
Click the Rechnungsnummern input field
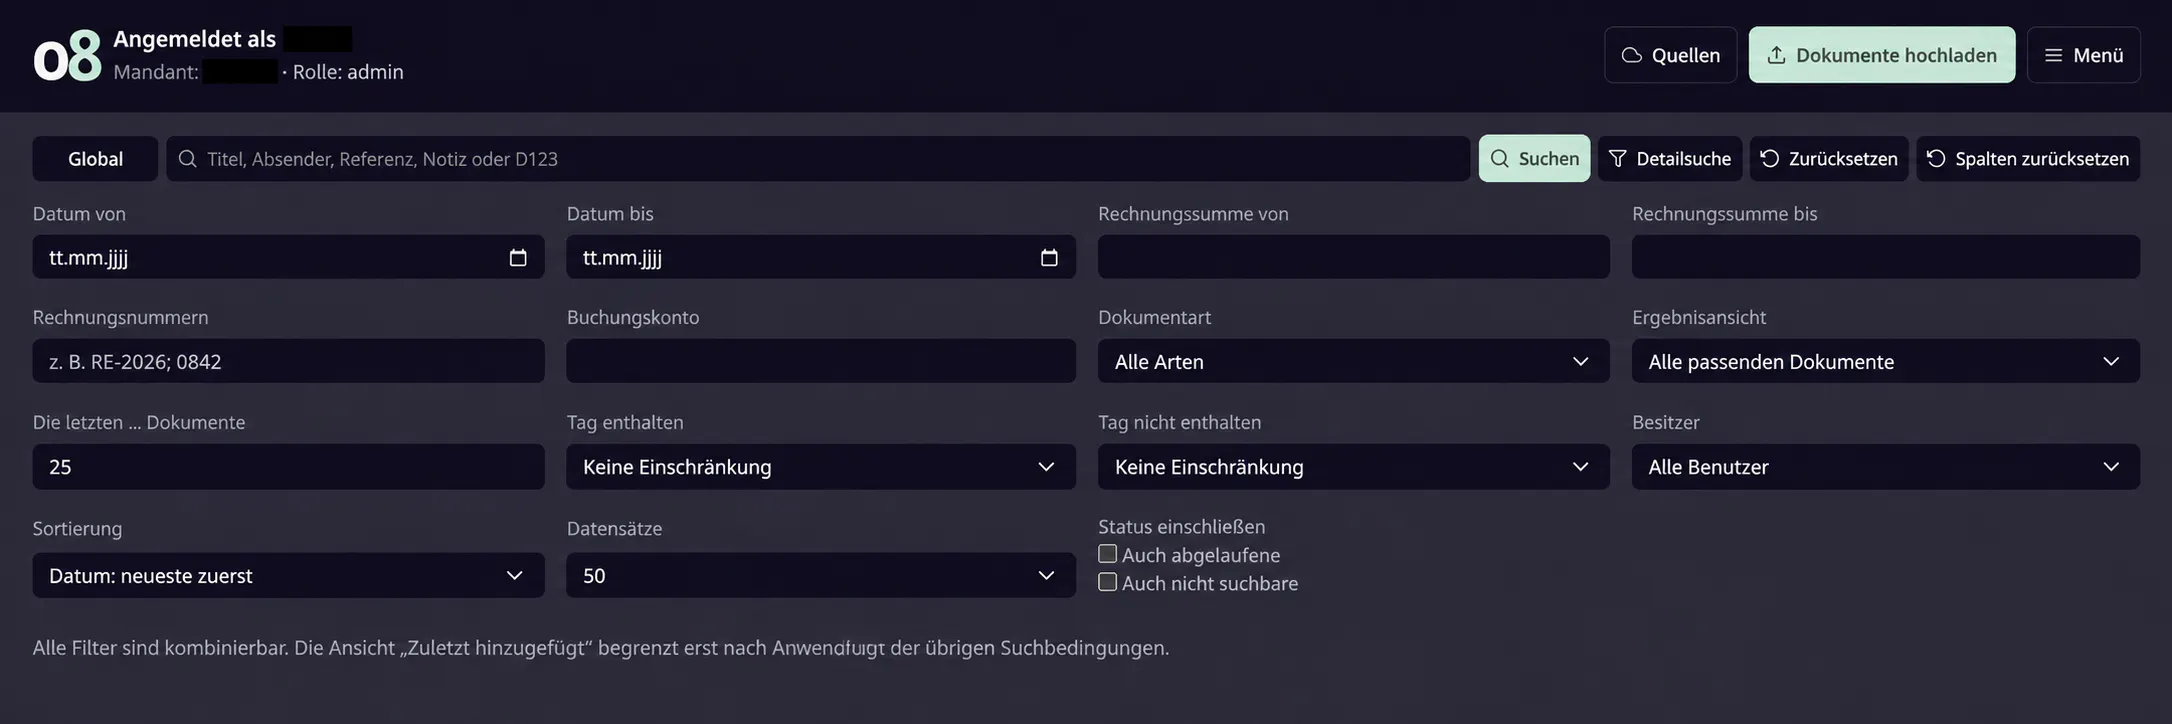pyautogui.click(x=288, y=361)
